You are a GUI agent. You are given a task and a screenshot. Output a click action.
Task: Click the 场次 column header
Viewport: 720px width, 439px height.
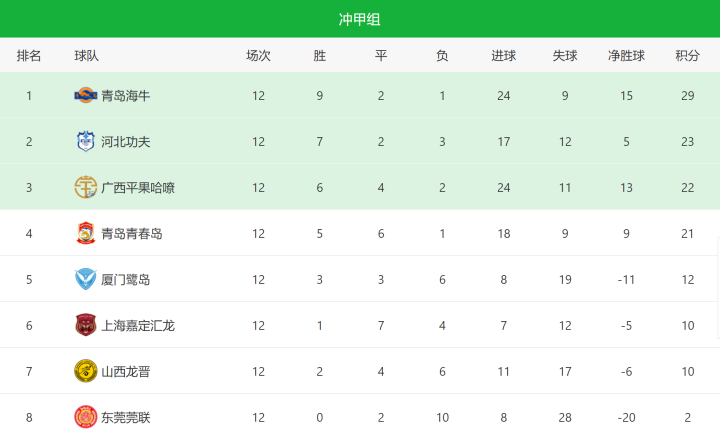pos(258,56)
